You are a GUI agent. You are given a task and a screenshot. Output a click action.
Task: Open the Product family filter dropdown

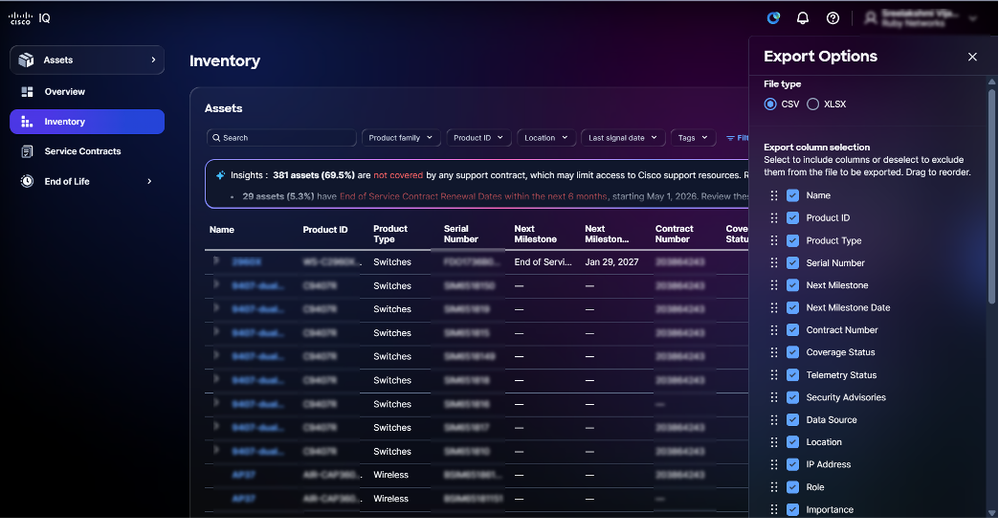coord(401,138)
